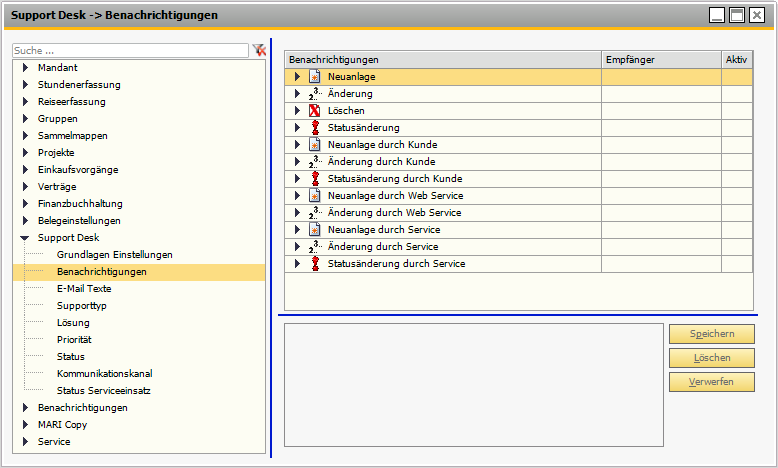This screenshot has height=468, width=778.
Task: Click the Änderung durch Web Service icon
Action: (x=315, y=212)
